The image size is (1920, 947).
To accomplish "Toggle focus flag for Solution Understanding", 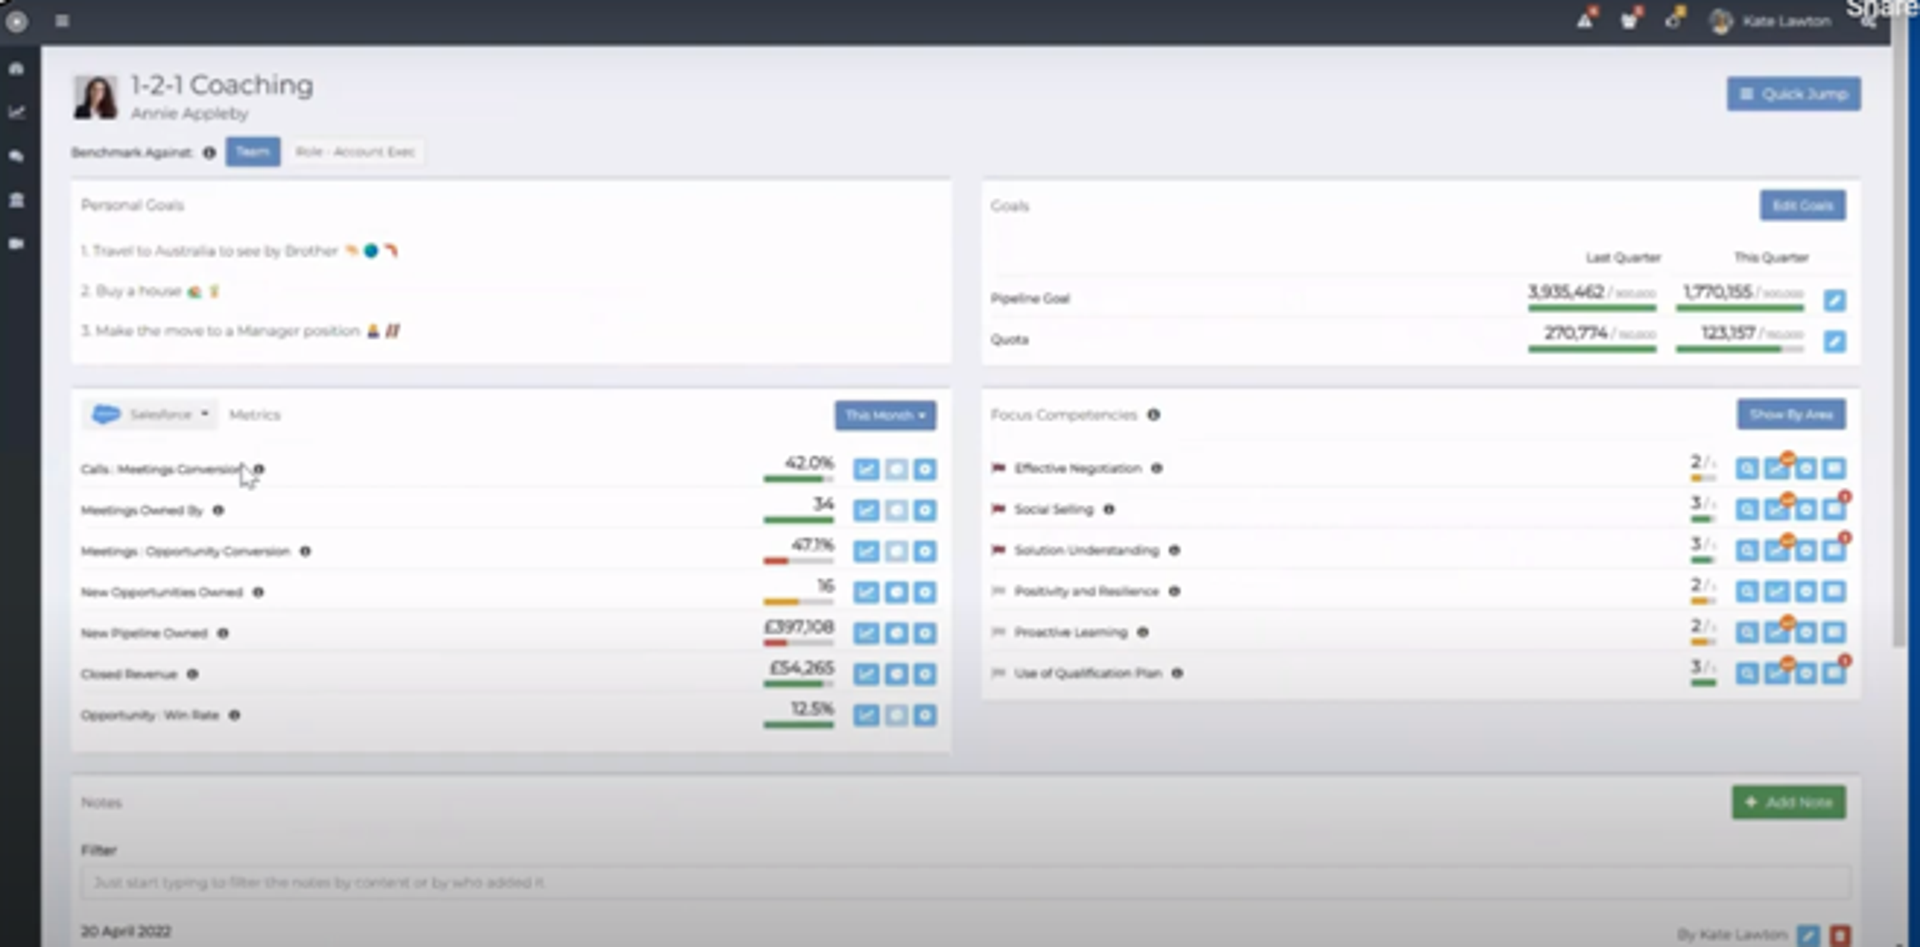I will (998, 550).
